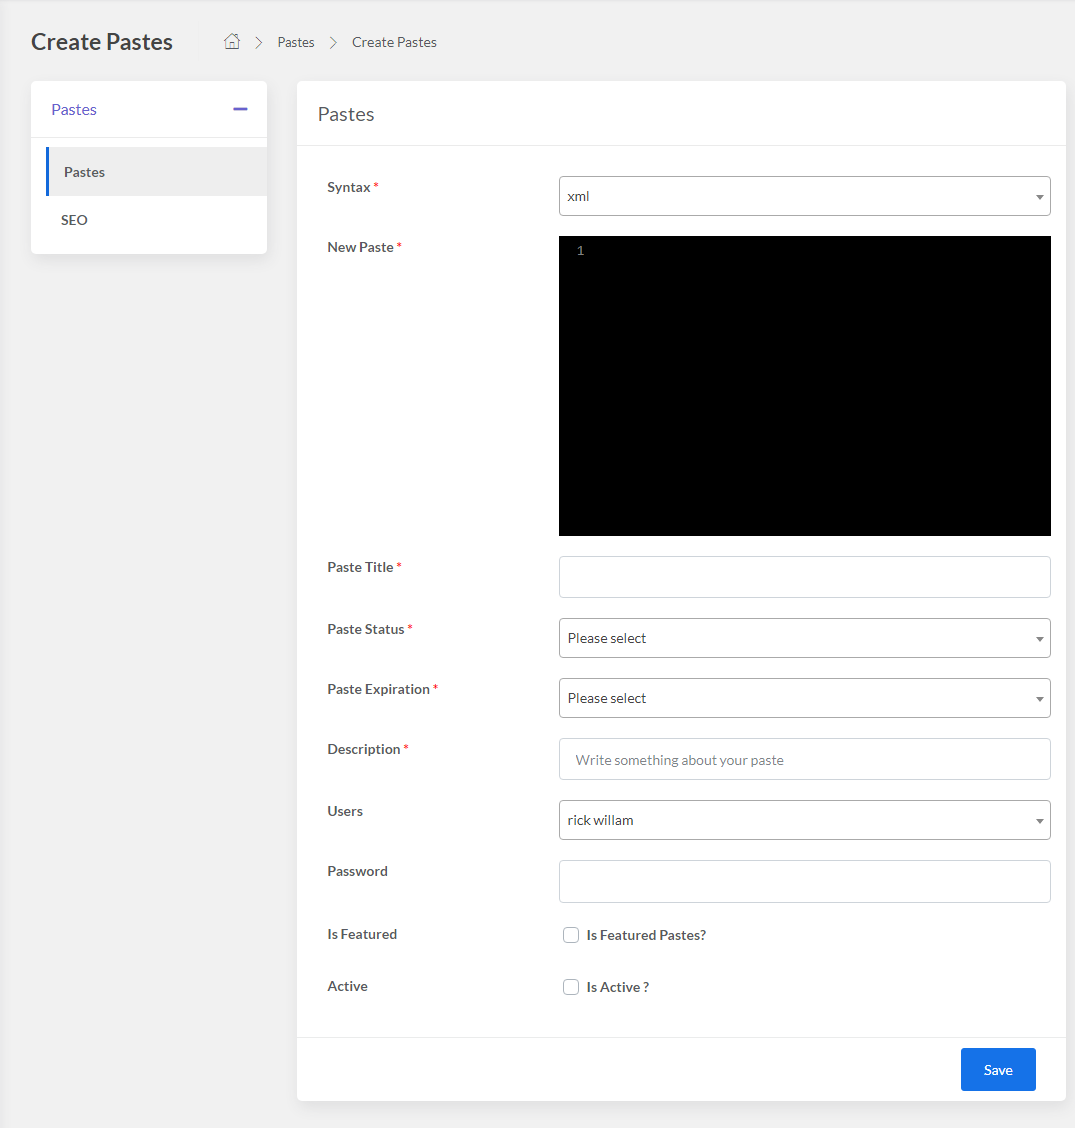
Task: Enable the Is Active checkbox
Action: [x=571, y=987]
